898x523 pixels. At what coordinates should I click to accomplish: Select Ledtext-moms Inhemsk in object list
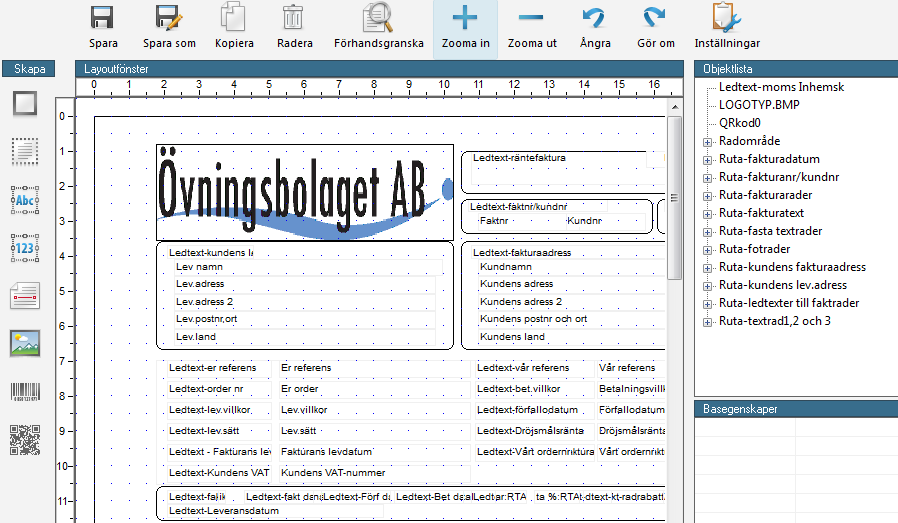coord(781,87)
